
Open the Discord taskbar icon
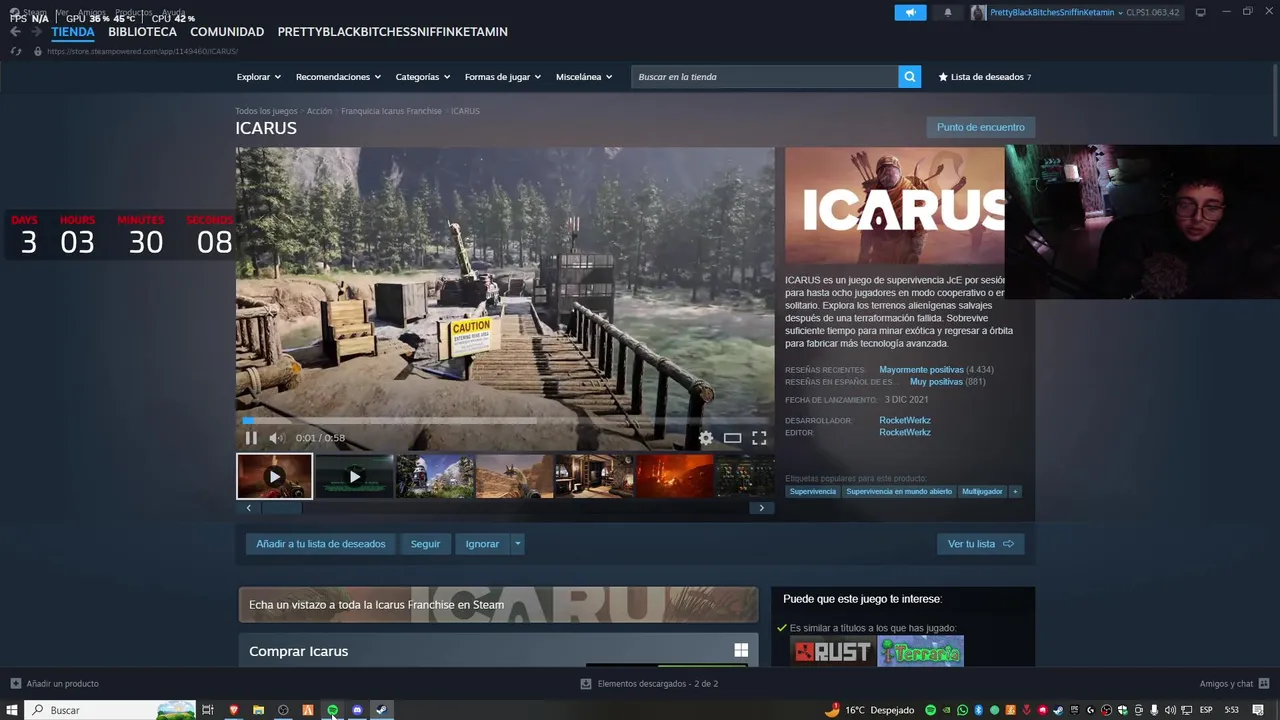pyautogui.click(x=357, y=710)
